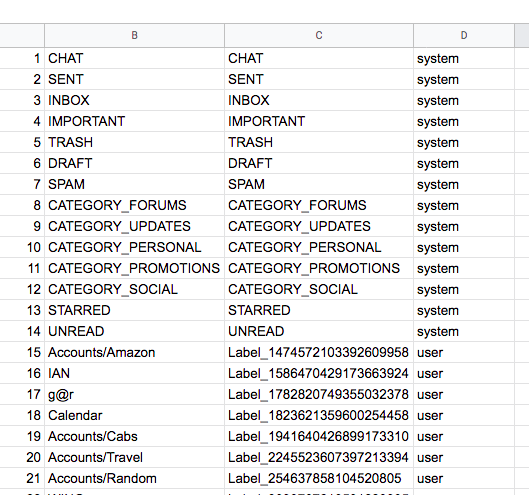Select CATEGORY_PROMOTIONS in column C
Image resolution: width=529 pixels, height=495 pixels.
click(x=319, y=268)
